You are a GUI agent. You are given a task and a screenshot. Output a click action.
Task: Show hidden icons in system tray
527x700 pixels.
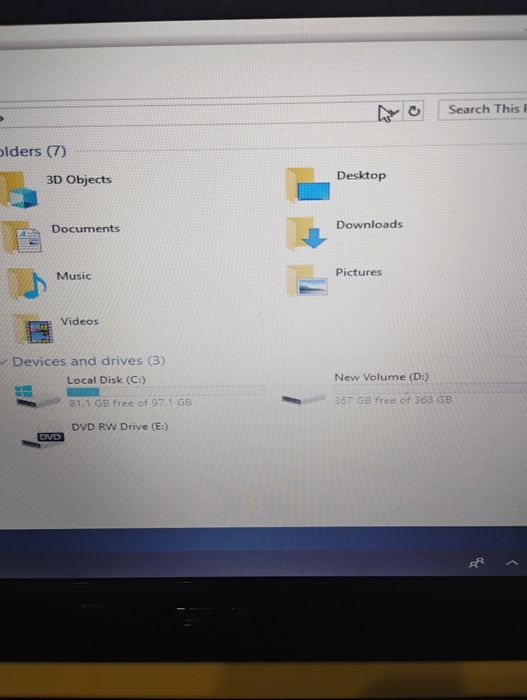(x=512, y=562)
